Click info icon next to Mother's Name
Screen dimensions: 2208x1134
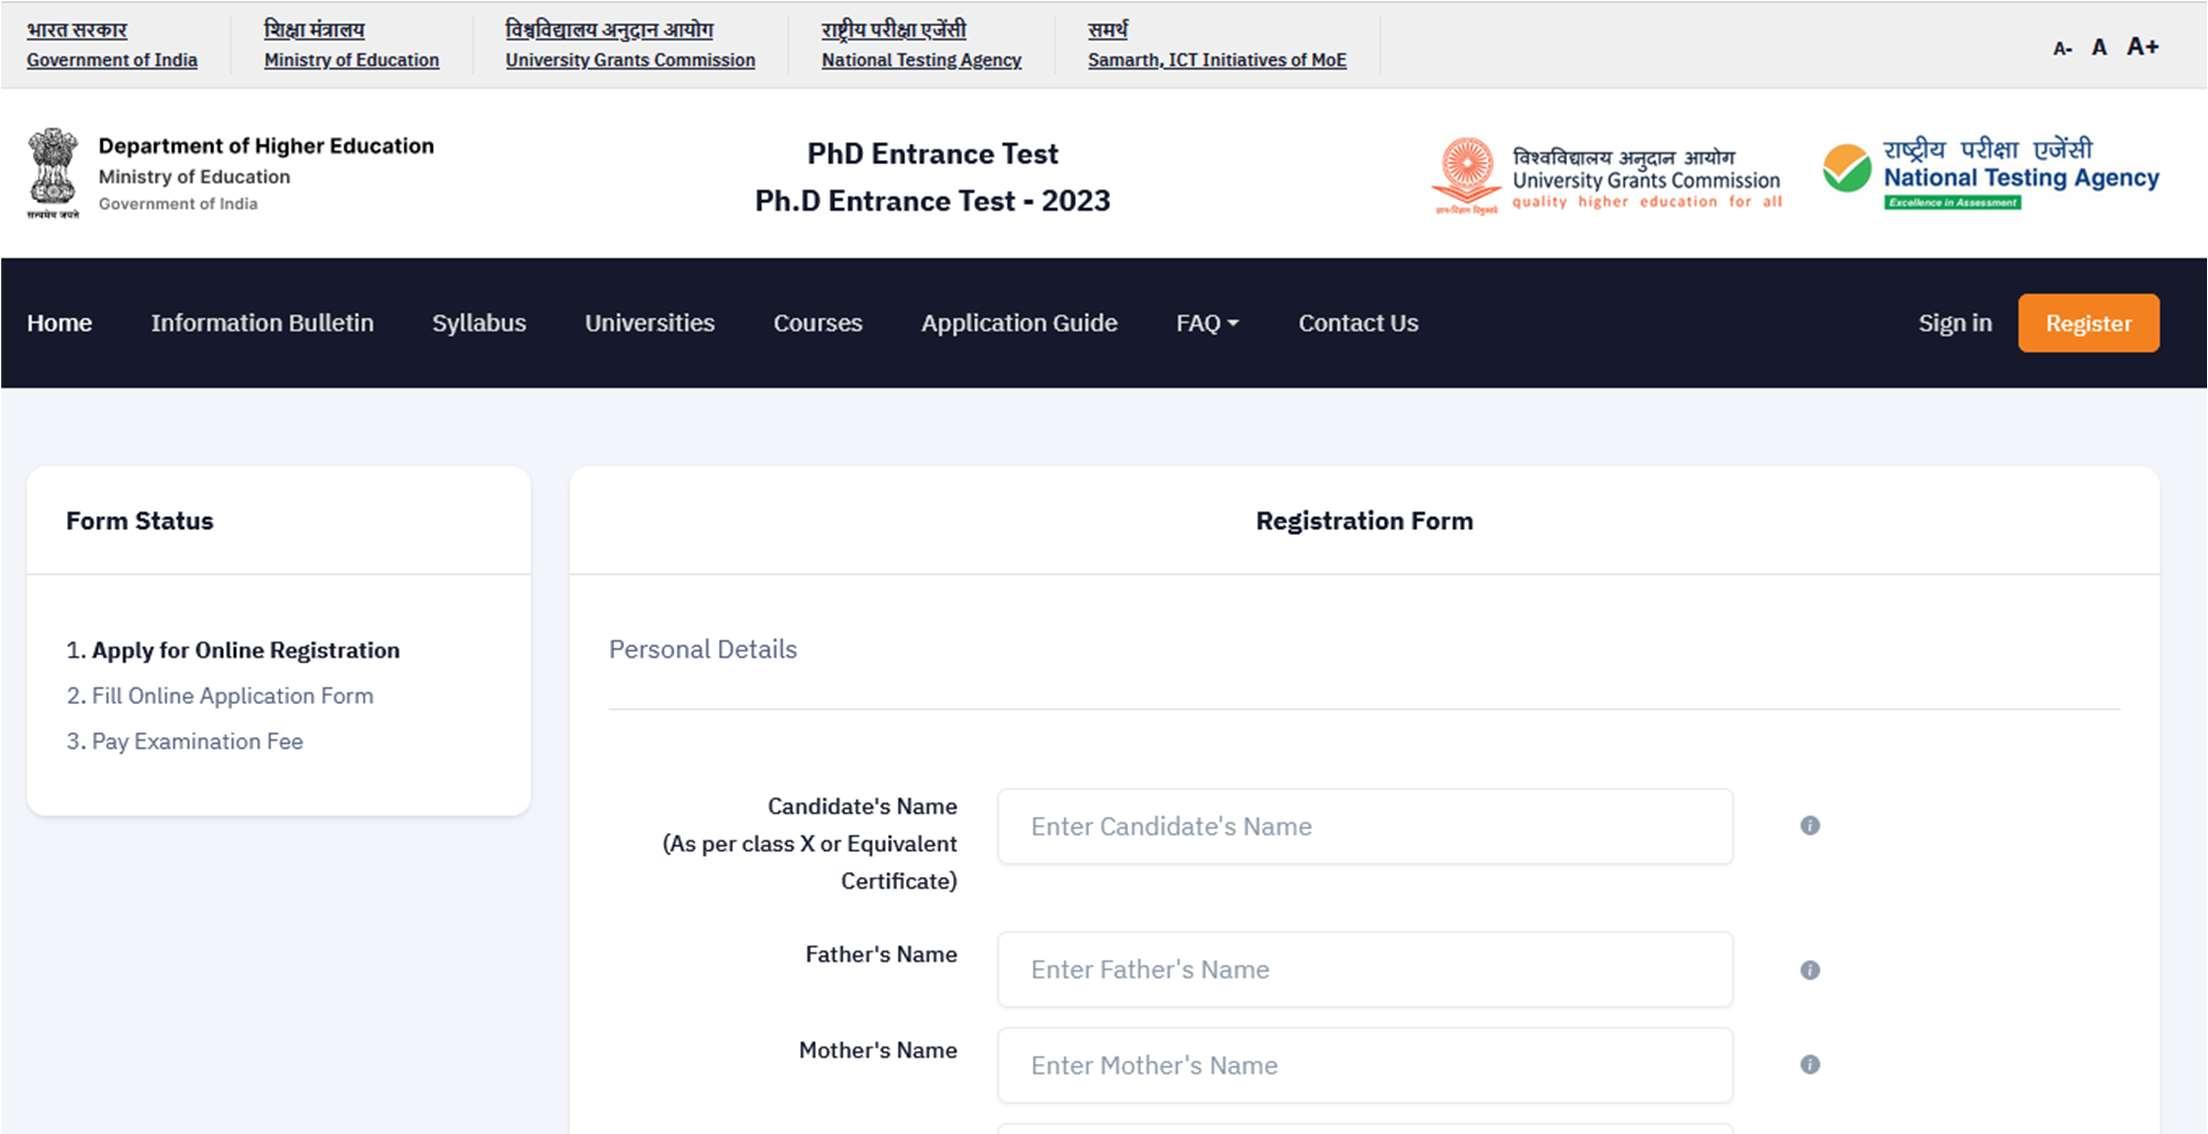point(1809,1065)
